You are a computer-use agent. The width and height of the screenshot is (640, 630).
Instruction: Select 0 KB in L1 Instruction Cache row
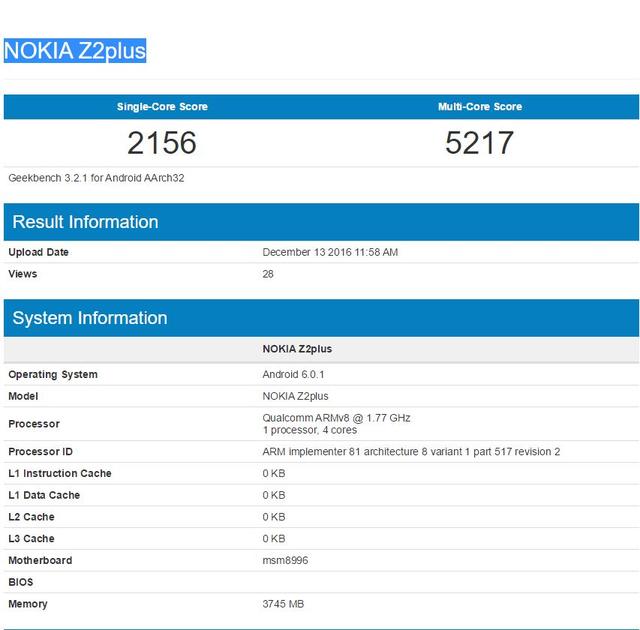point(273,473)
